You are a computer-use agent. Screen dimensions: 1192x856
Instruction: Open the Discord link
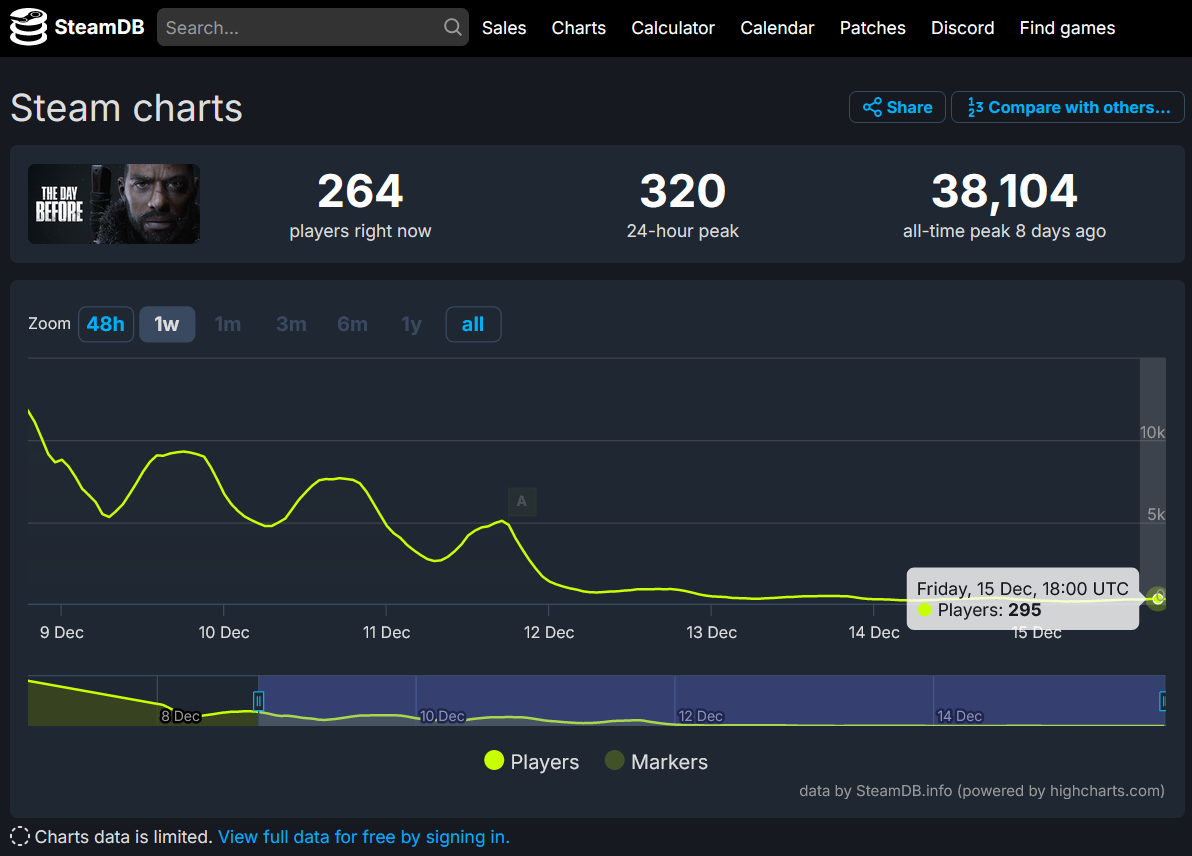tap(962, 28)
